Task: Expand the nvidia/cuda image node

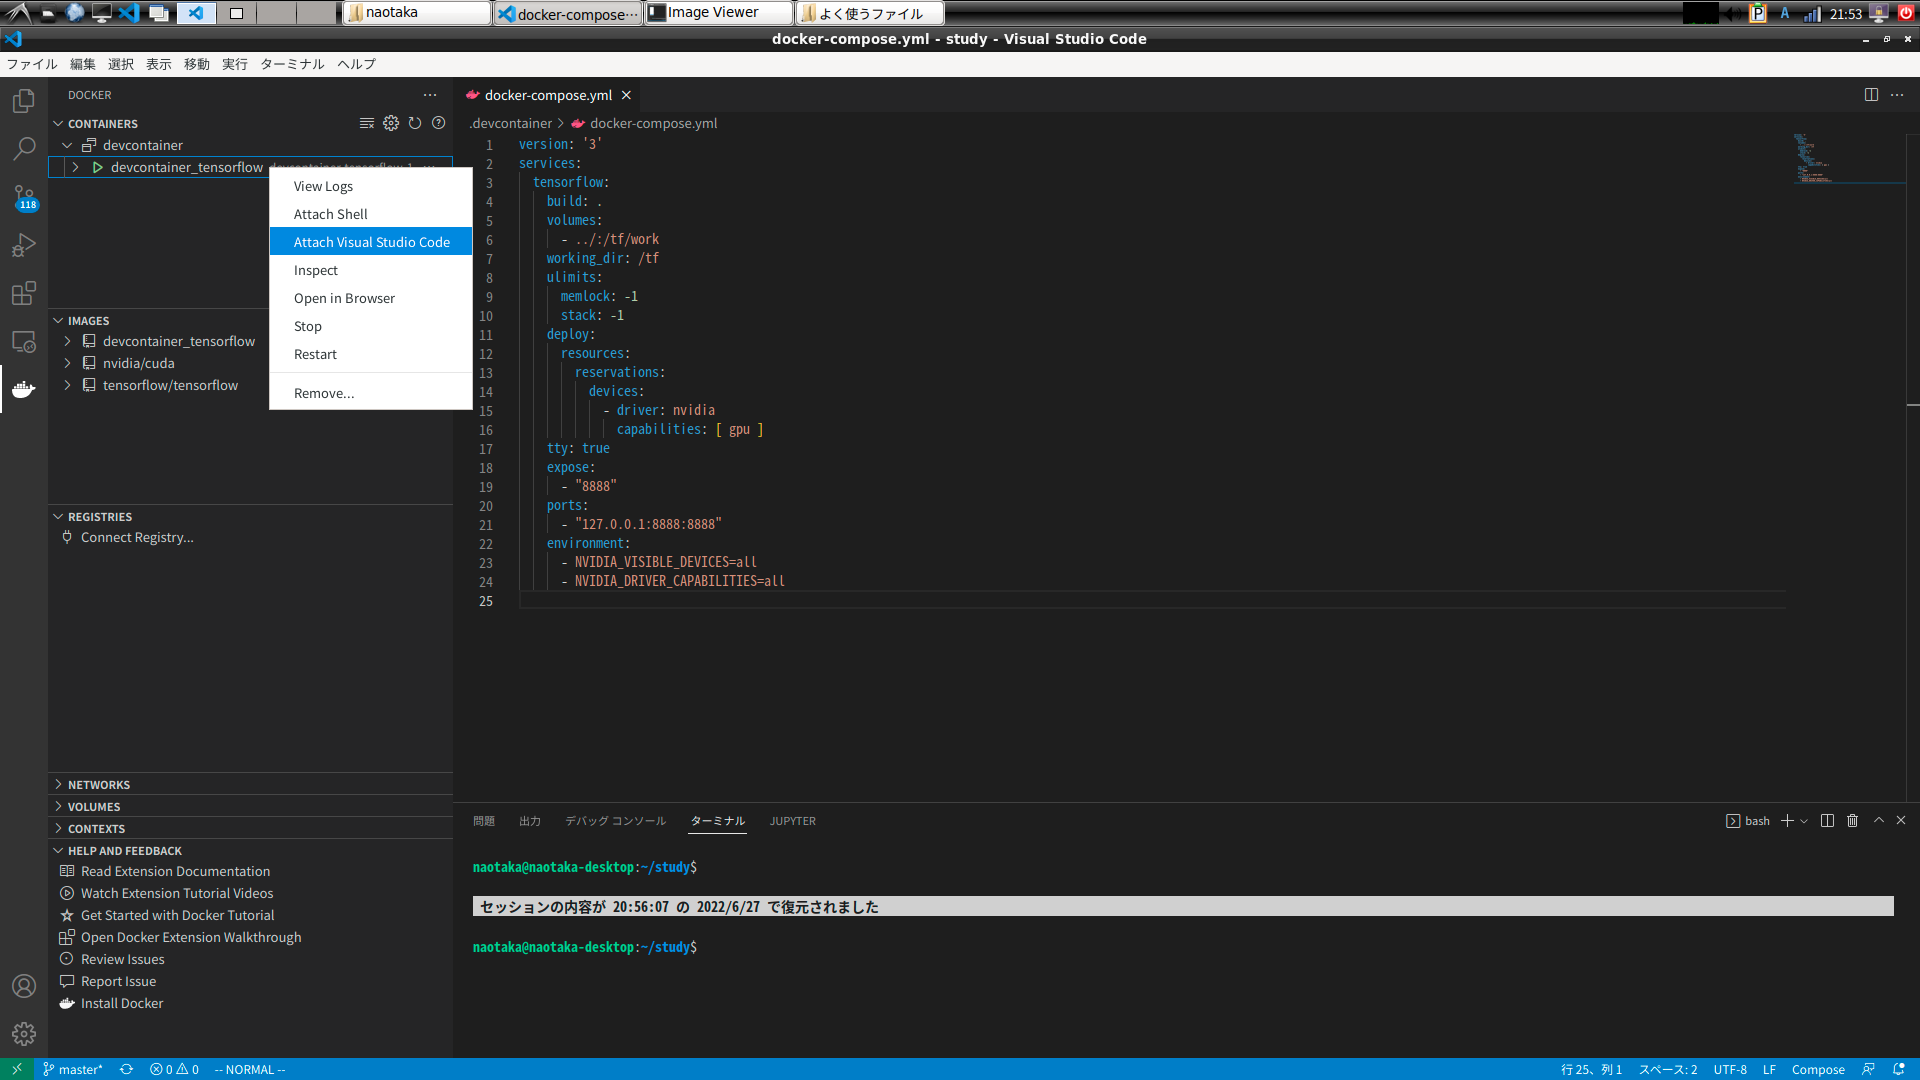Action: tap(68, 363)
